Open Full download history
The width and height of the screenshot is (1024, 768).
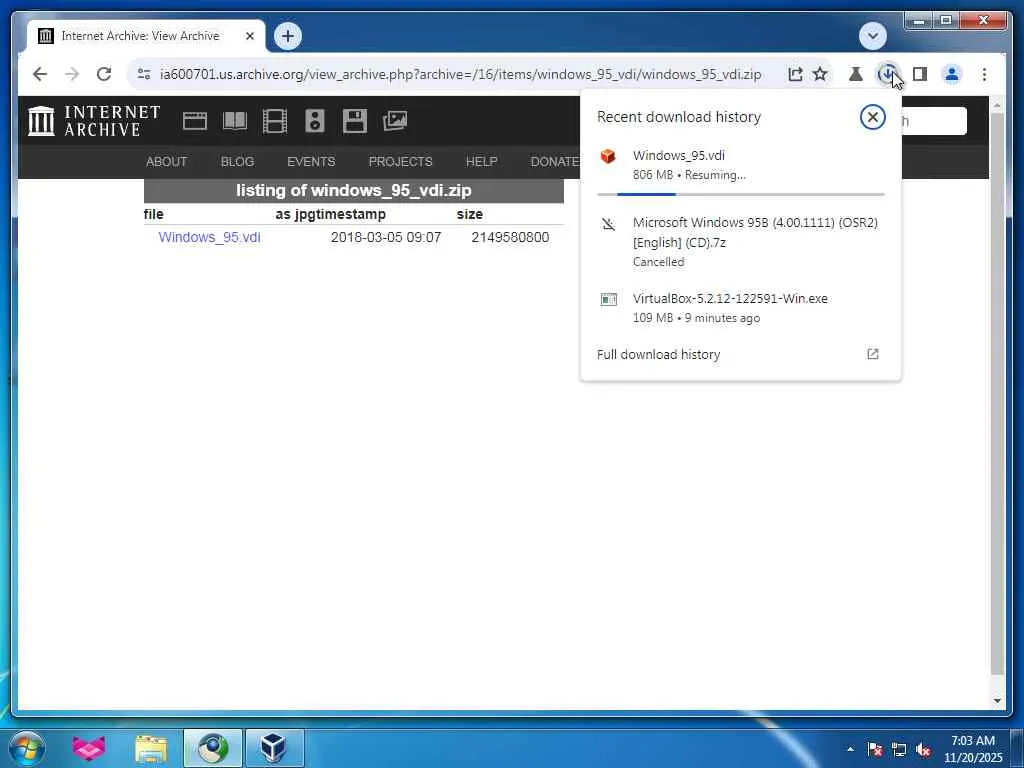point(658,355)
